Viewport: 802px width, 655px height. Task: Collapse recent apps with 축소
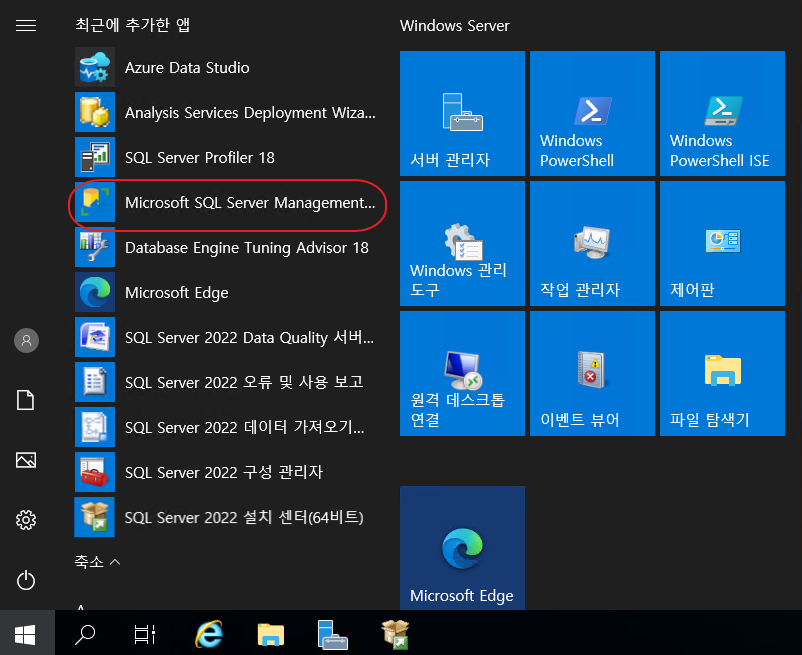[97, 562]
